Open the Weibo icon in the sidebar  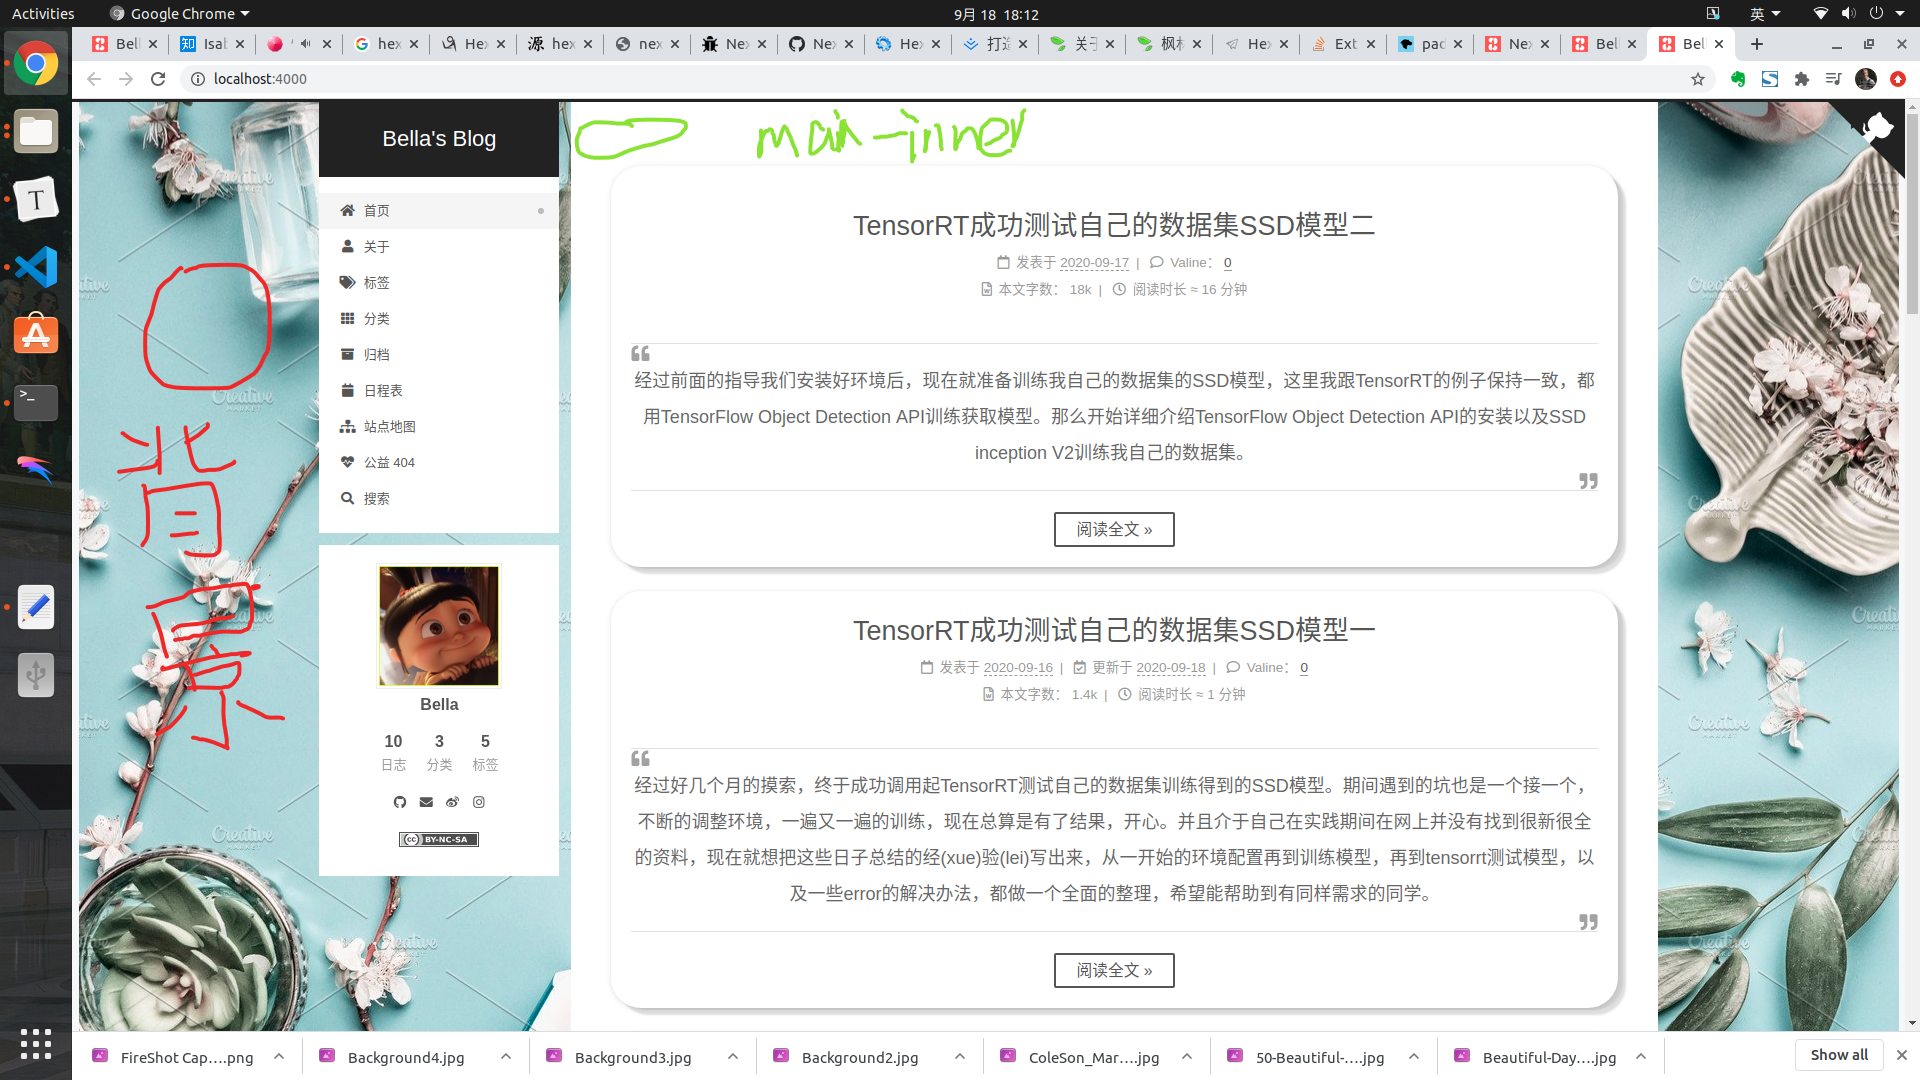coord(452,802)
